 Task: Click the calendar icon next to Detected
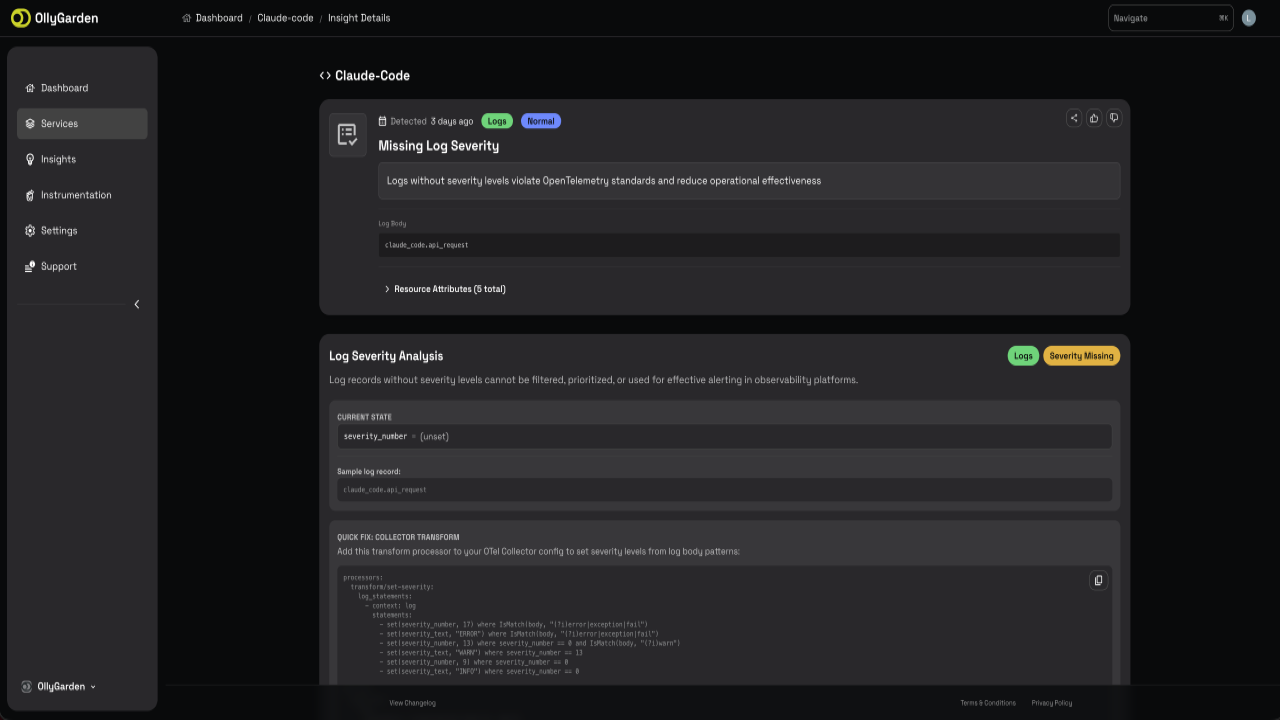(x=383, y=121)
